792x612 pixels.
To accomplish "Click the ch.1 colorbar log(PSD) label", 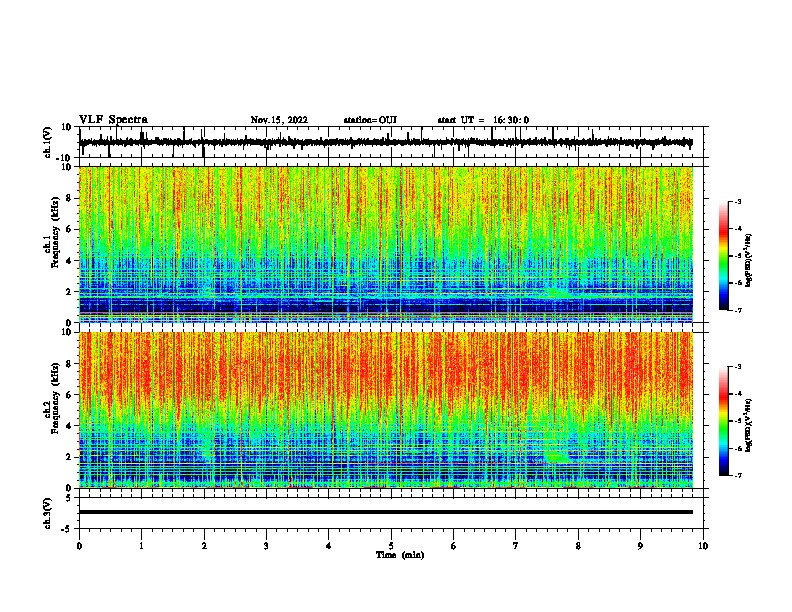I will click(x=748, y=260).
